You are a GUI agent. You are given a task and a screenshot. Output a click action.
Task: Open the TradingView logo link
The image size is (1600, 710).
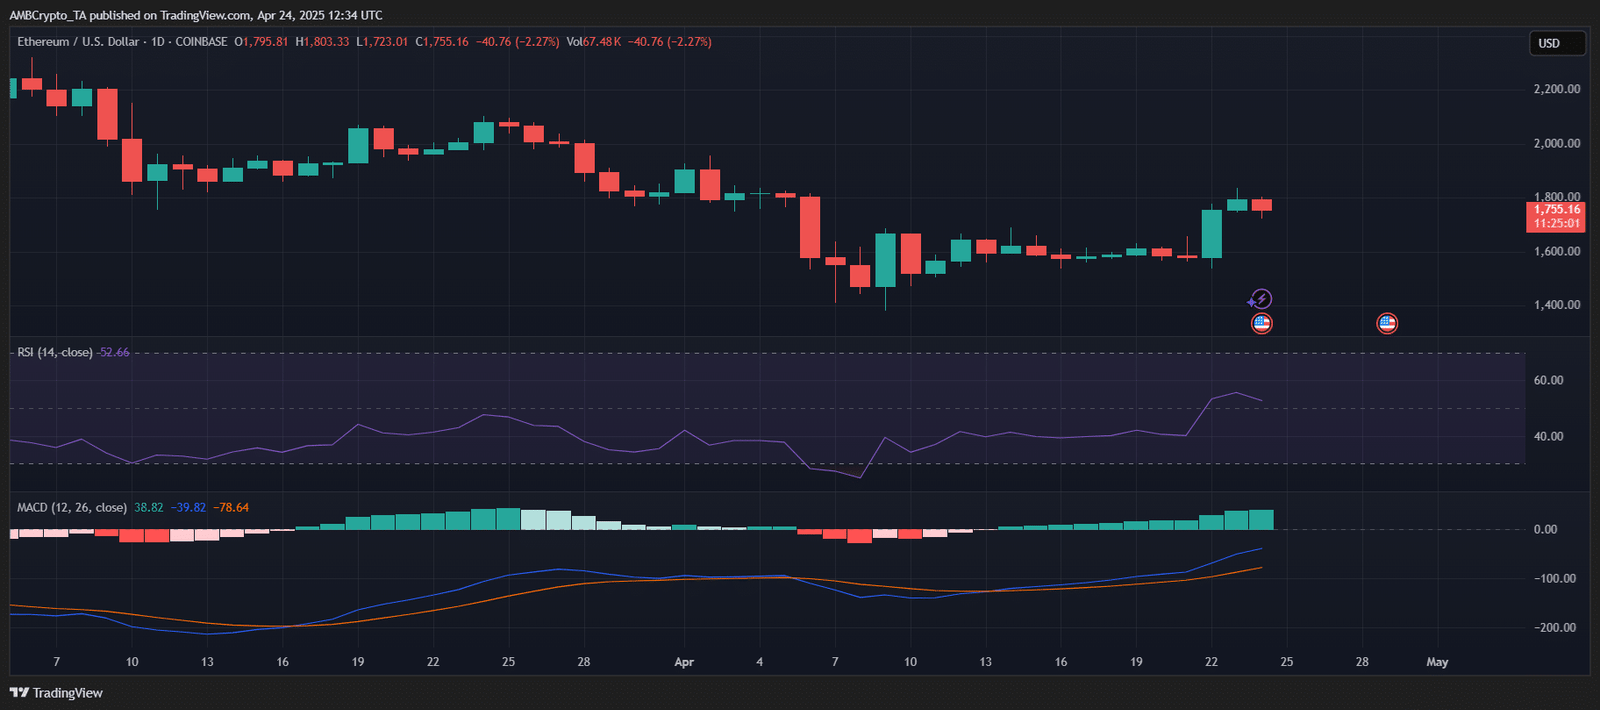56,693
